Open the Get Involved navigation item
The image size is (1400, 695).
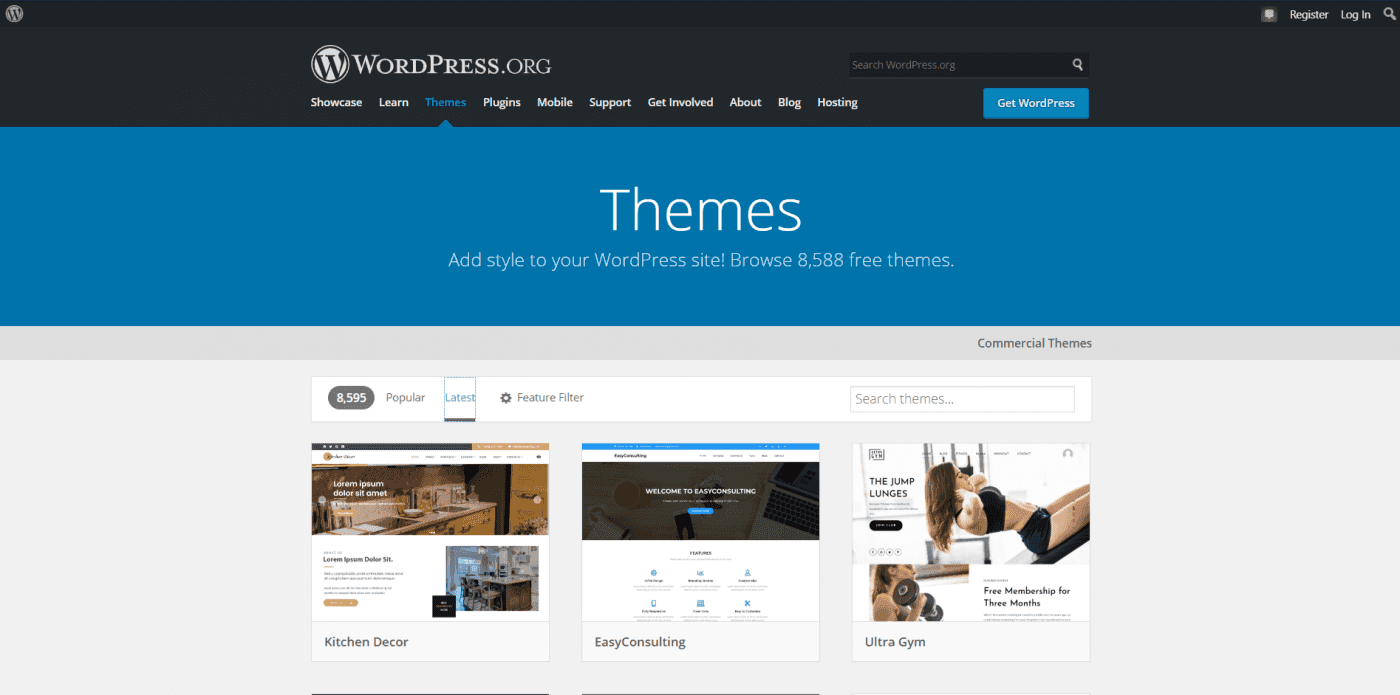(680, 102)
